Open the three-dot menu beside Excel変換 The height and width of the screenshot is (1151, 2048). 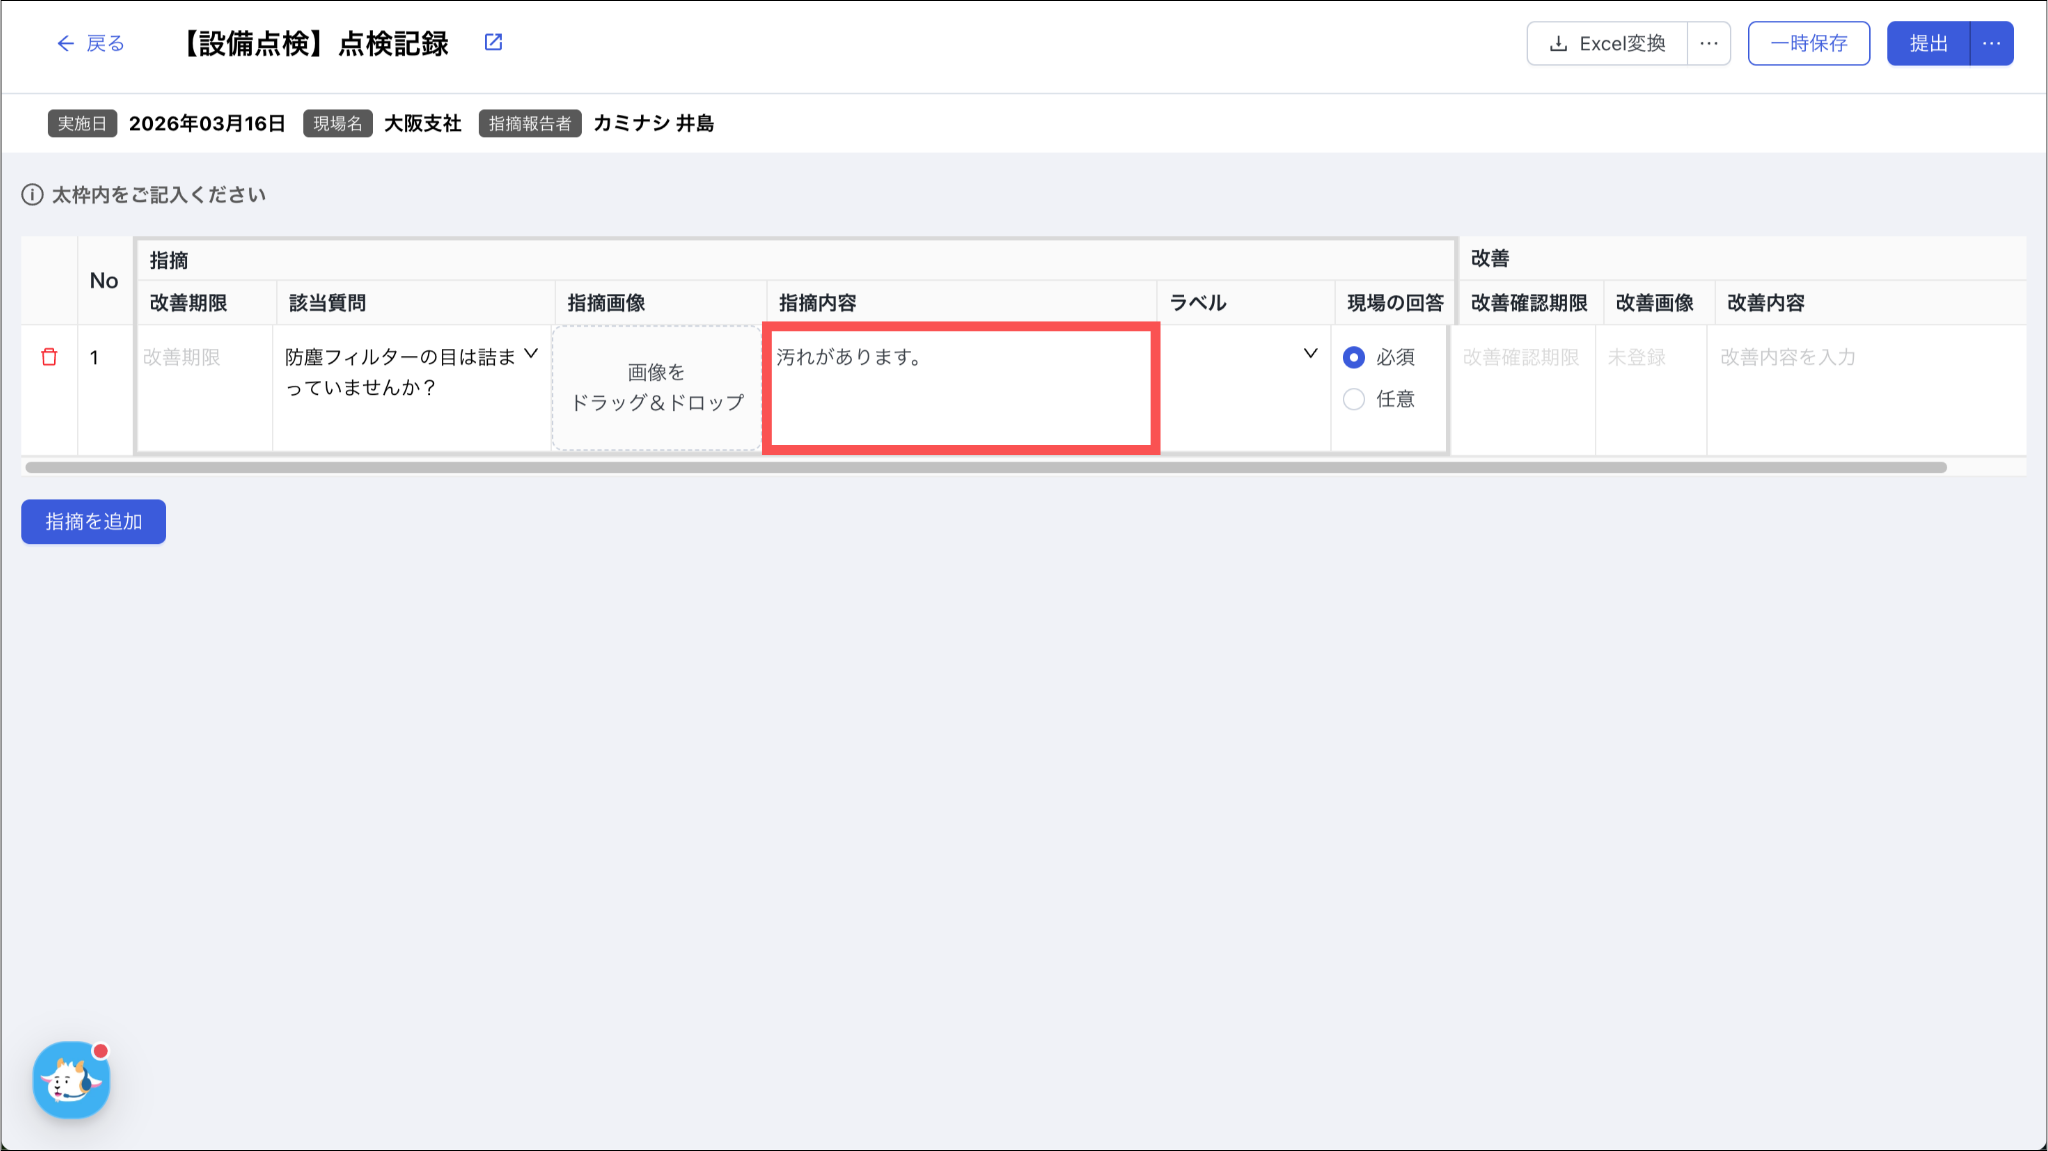pyautogui.click(x=1709, y=43)
